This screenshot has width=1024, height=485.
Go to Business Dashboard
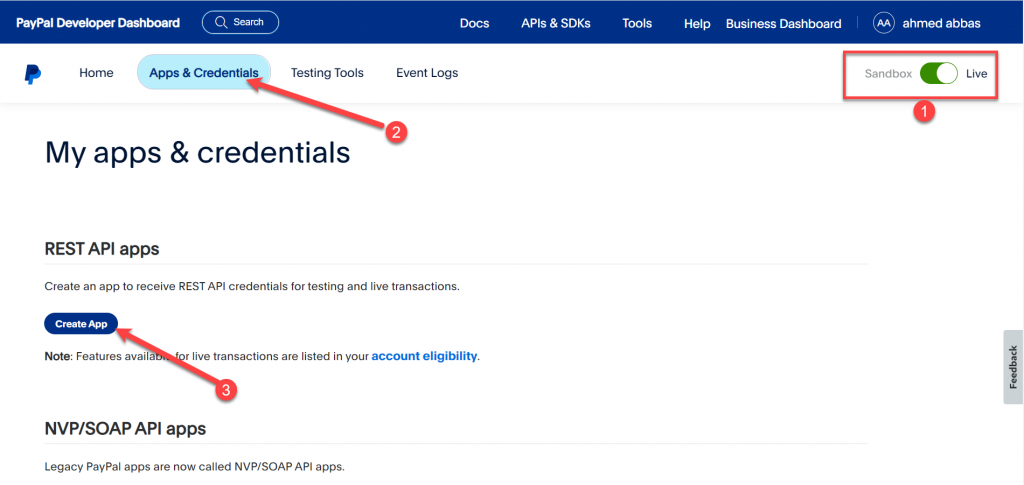click(784, 24)
